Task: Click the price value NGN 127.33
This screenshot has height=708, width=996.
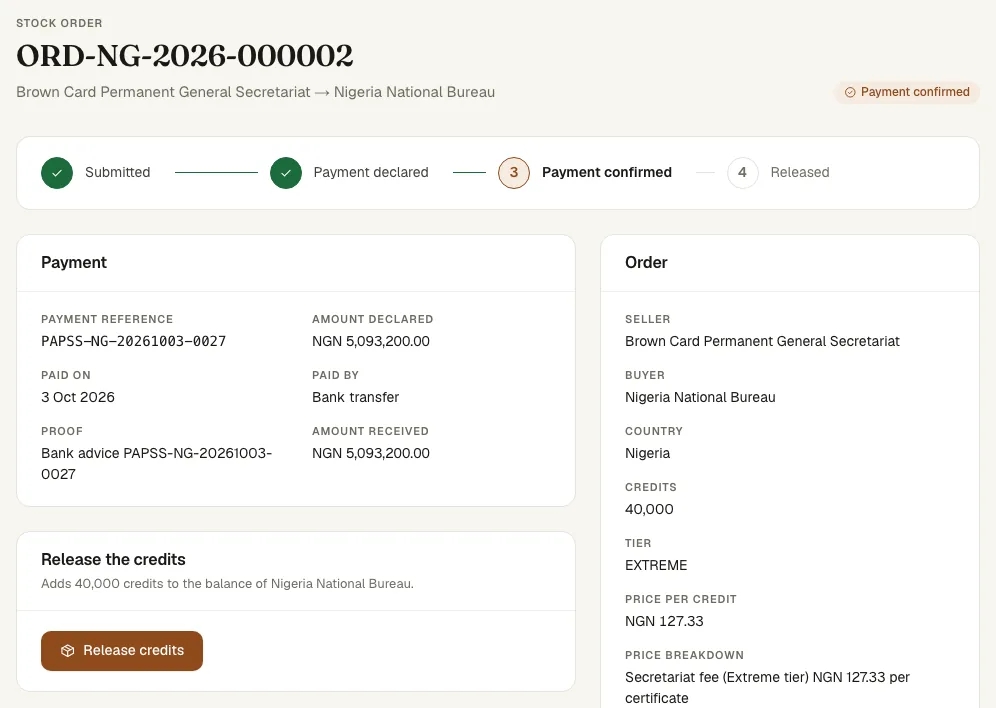Action: (x=664, y=621)
